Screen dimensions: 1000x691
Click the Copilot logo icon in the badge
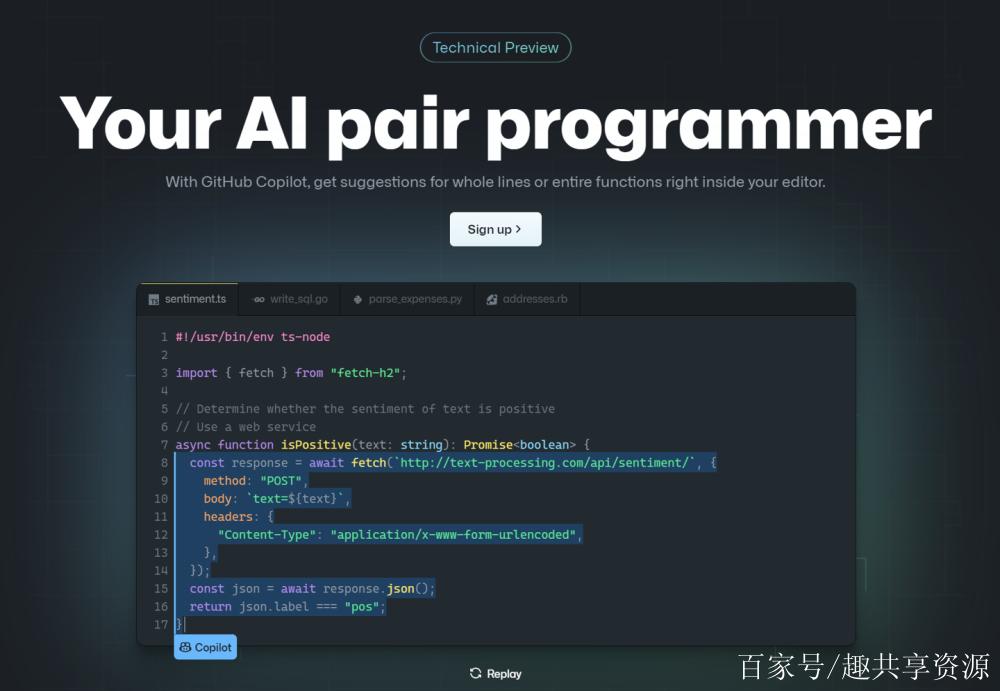(x=185, y=647)
